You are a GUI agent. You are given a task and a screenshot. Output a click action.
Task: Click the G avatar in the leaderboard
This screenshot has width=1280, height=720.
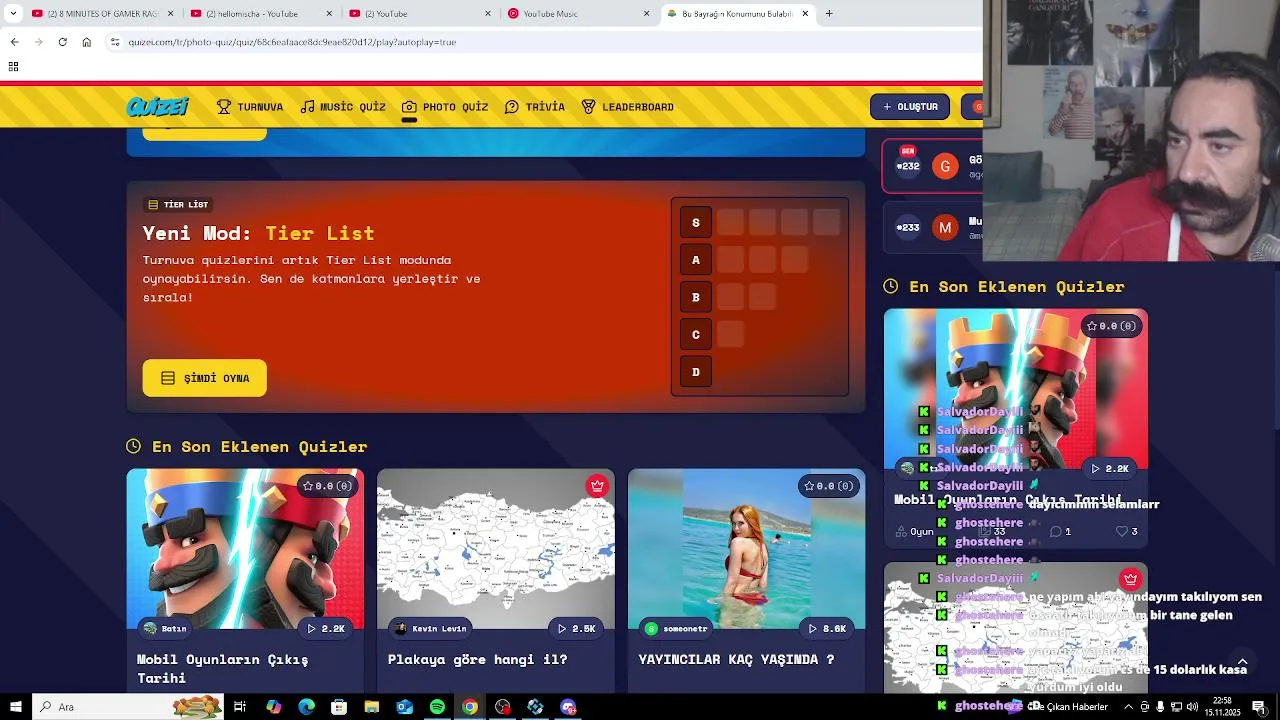click(x=945, y=166)
